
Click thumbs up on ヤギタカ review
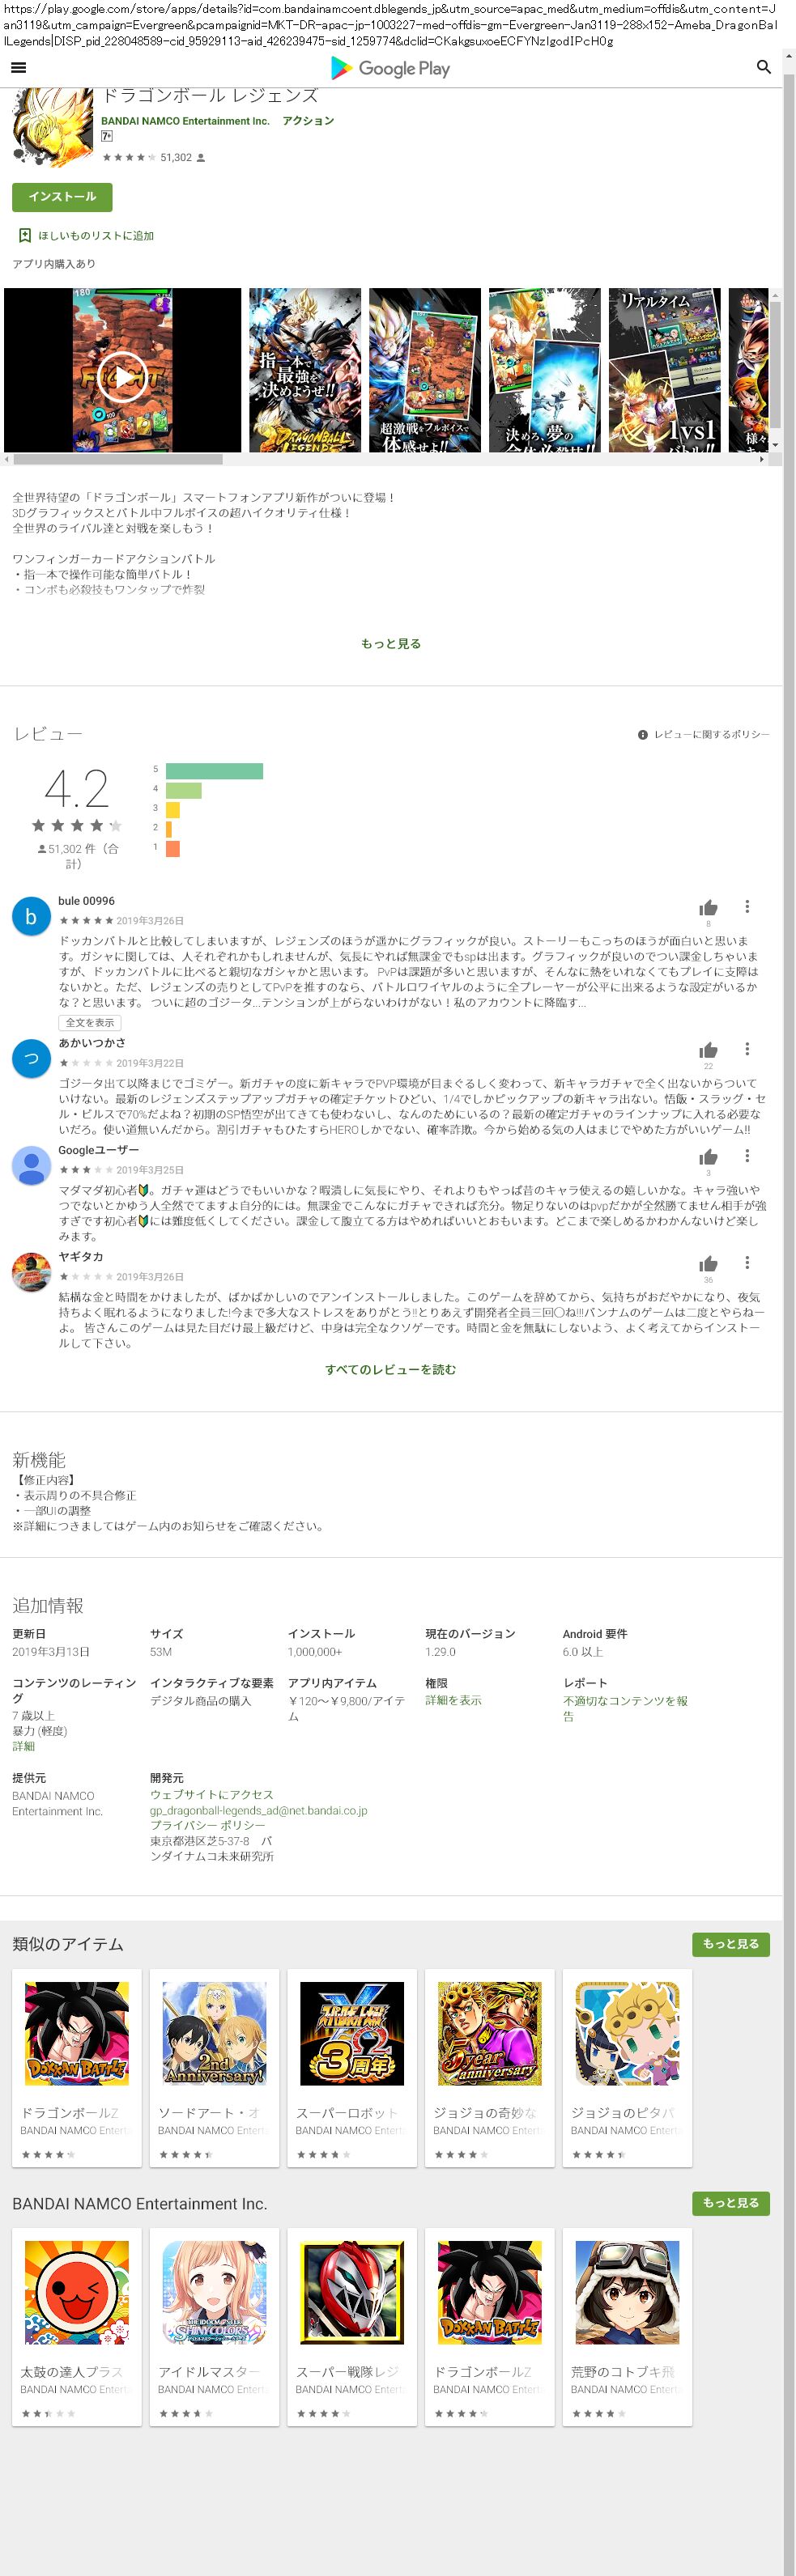tap(708, 1263)
